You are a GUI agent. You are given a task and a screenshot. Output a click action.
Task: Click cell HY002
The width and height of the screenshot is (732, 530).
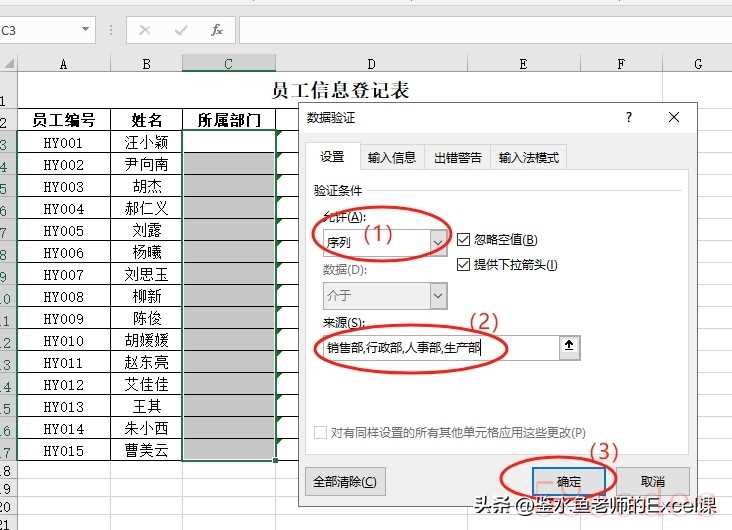pyautogui.click(x=63, y=164)
